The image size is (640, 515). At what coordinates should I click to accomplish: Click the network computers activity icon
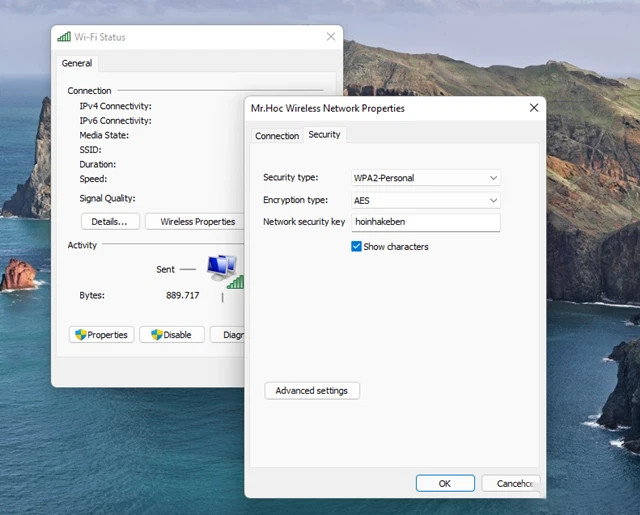(x=224, y=271)
